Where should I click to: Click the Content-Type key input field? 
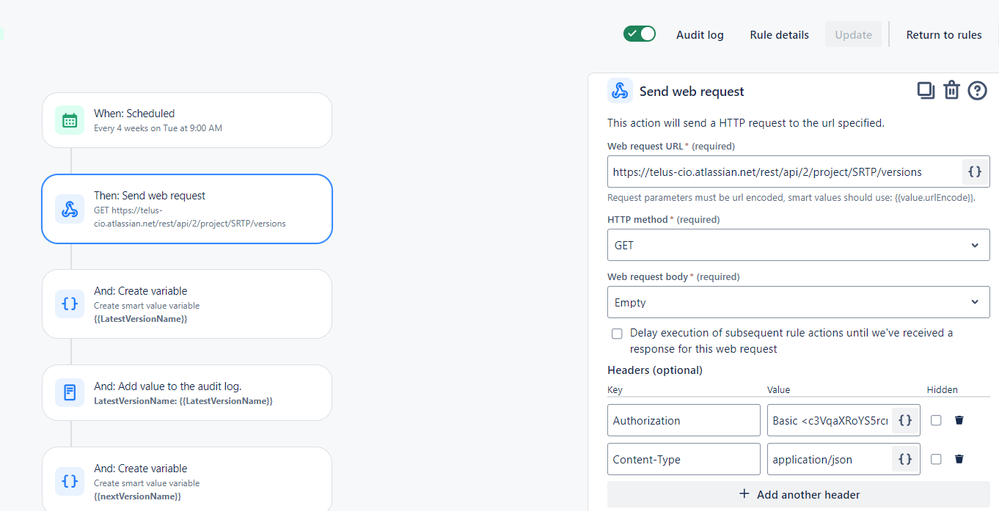point(683,459)
